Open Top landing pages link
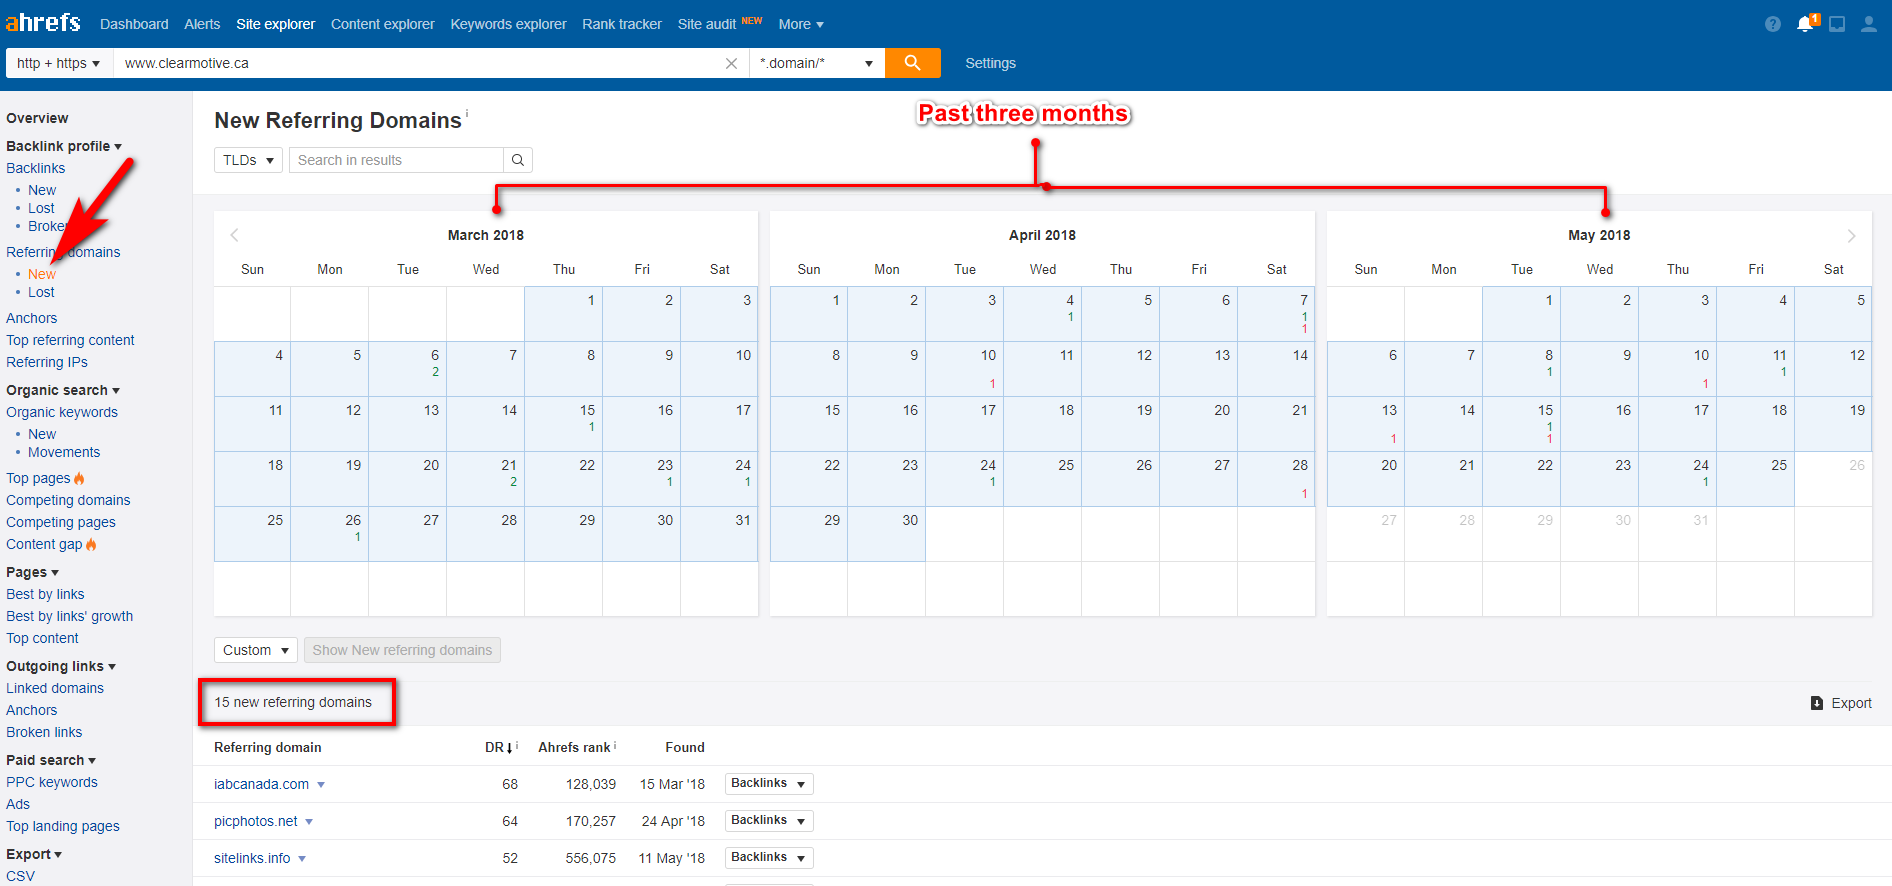The width and height of the screenshot is (1892, 886). click(63, 826)
